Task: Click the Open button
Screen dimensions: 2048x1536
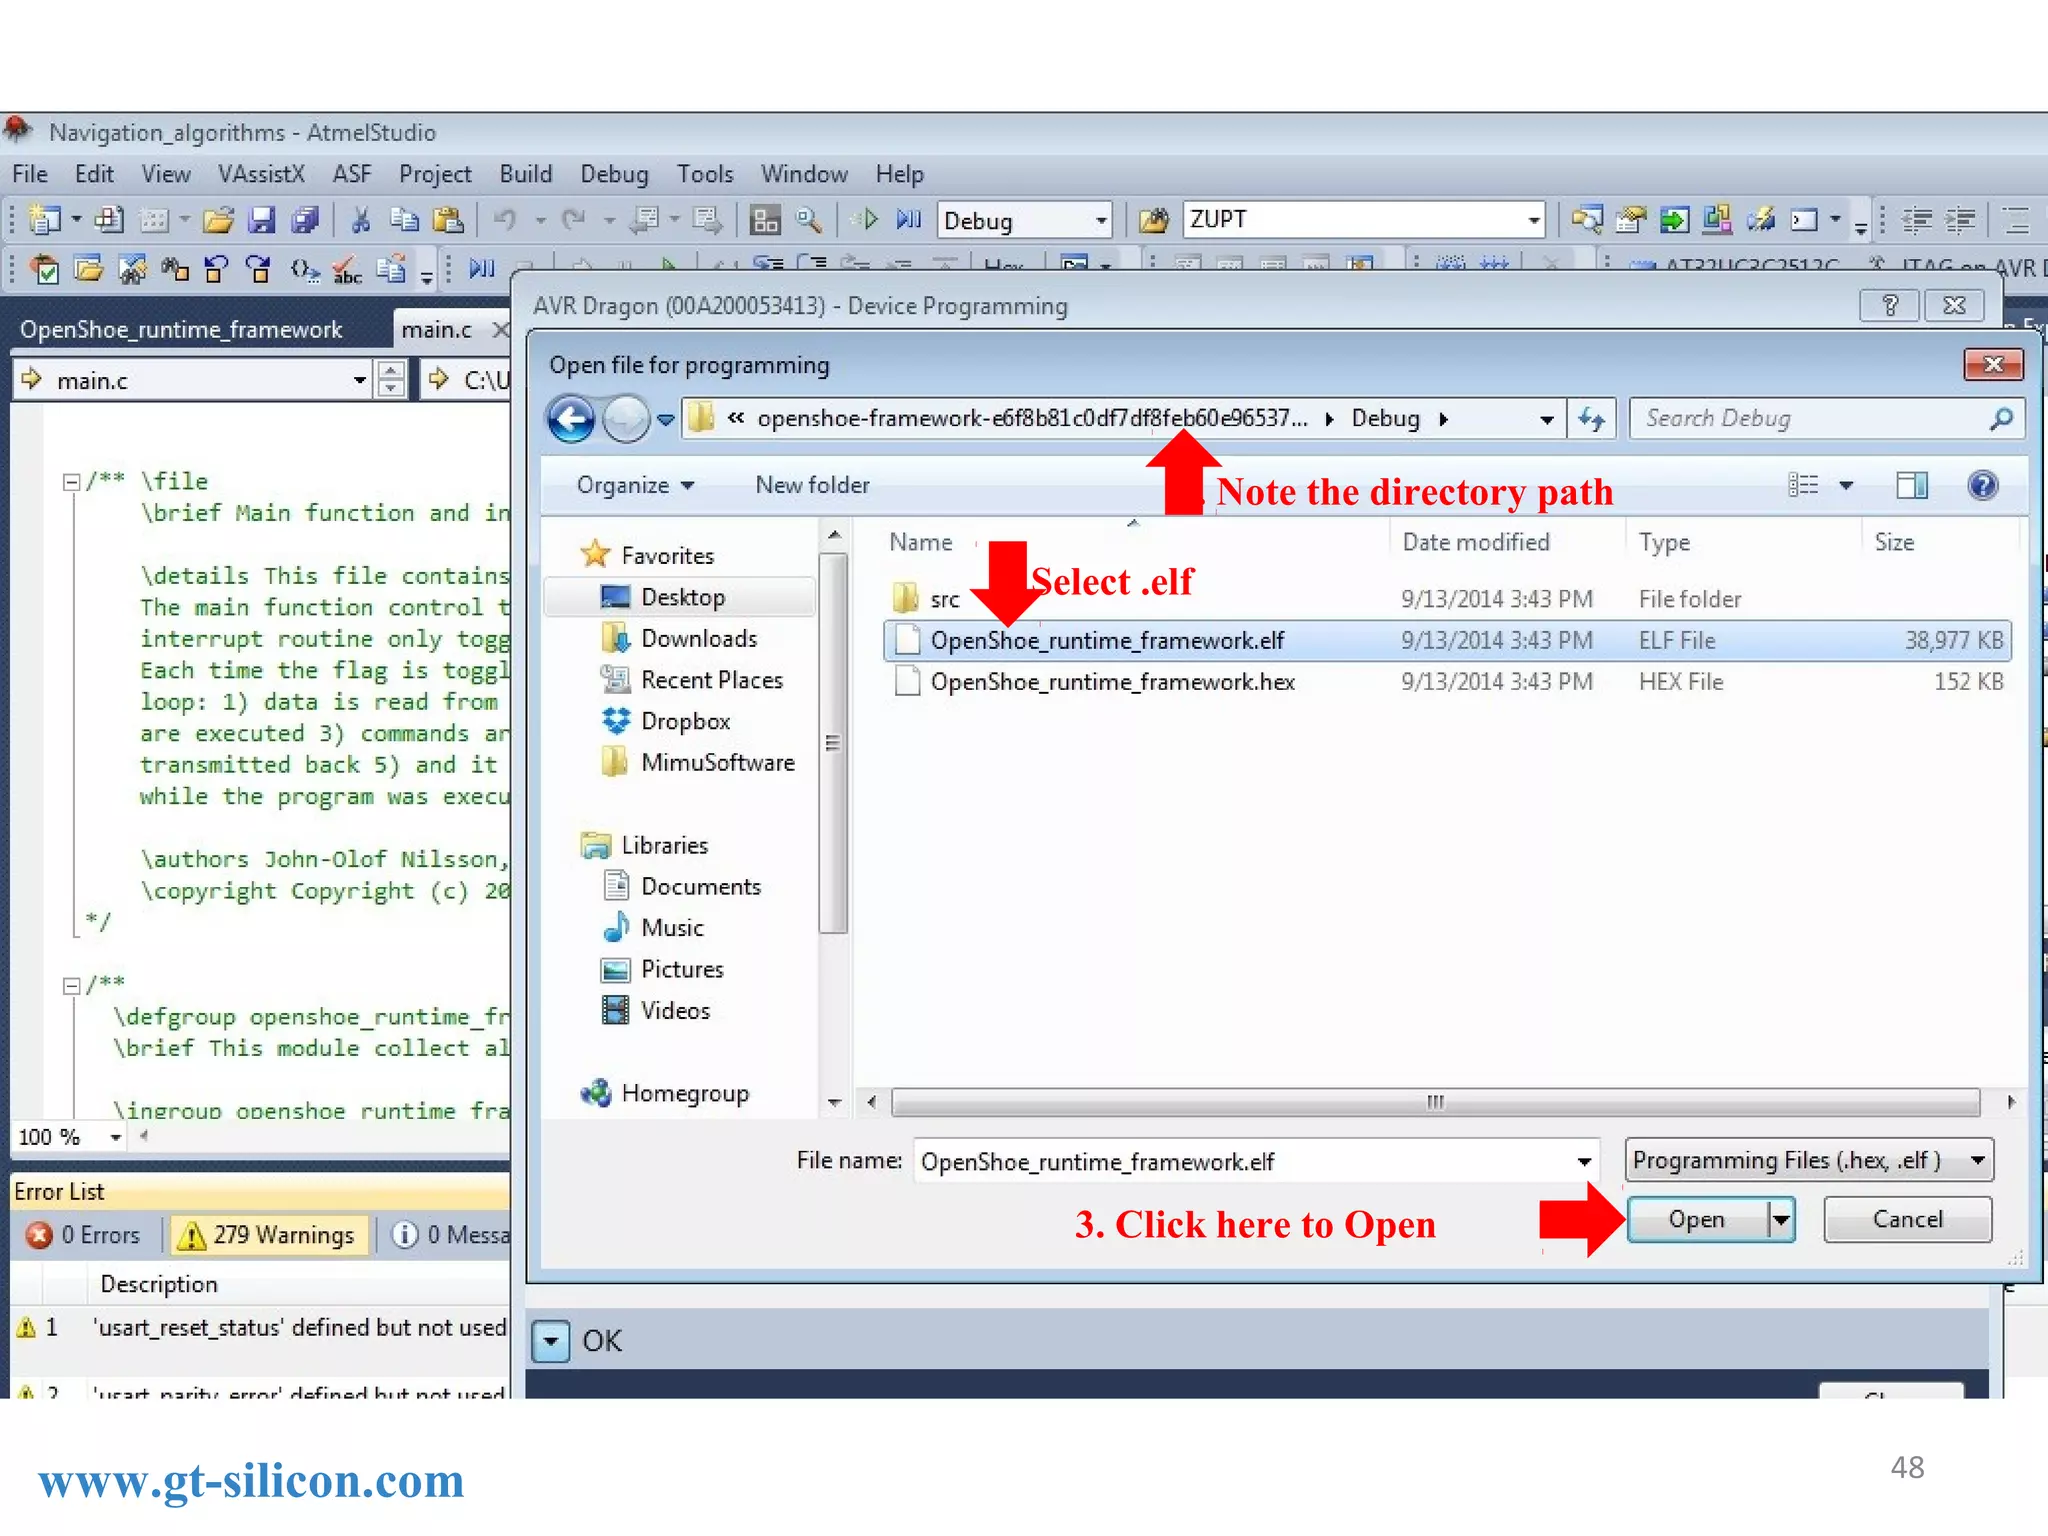Action: tap(1697, 1219)
